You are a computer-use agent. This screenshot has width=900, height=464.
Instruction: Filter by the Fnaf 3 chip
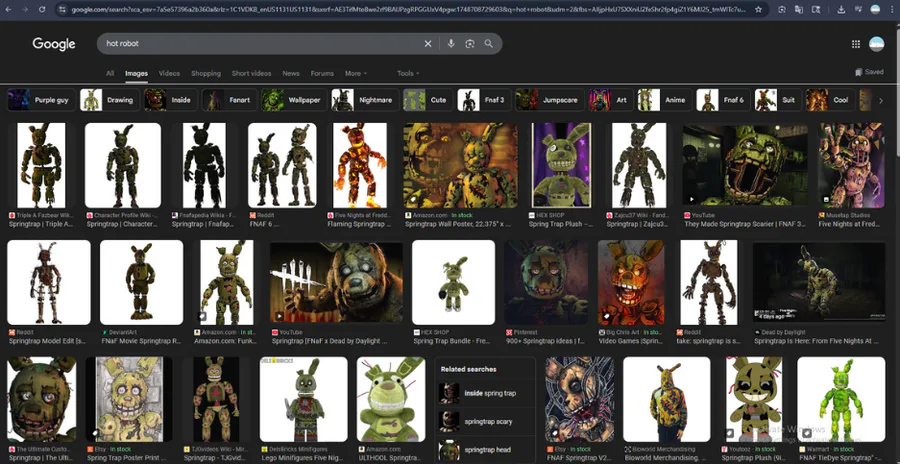[483, 100]
